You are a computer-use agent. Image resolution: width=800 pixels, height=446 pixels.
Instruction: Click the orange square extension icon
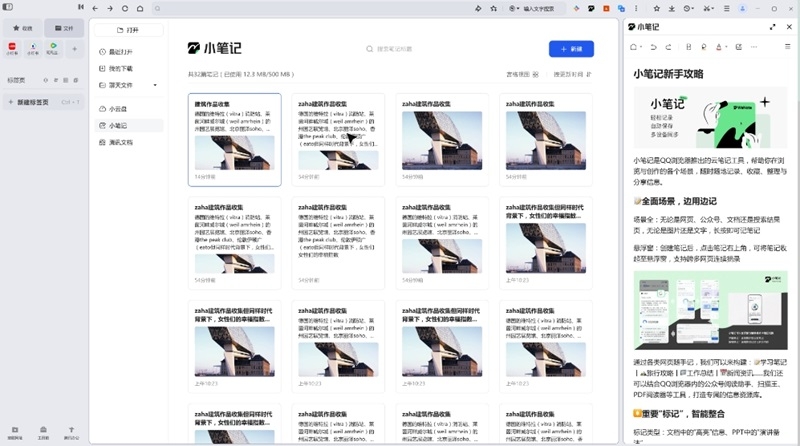(606, 8)
